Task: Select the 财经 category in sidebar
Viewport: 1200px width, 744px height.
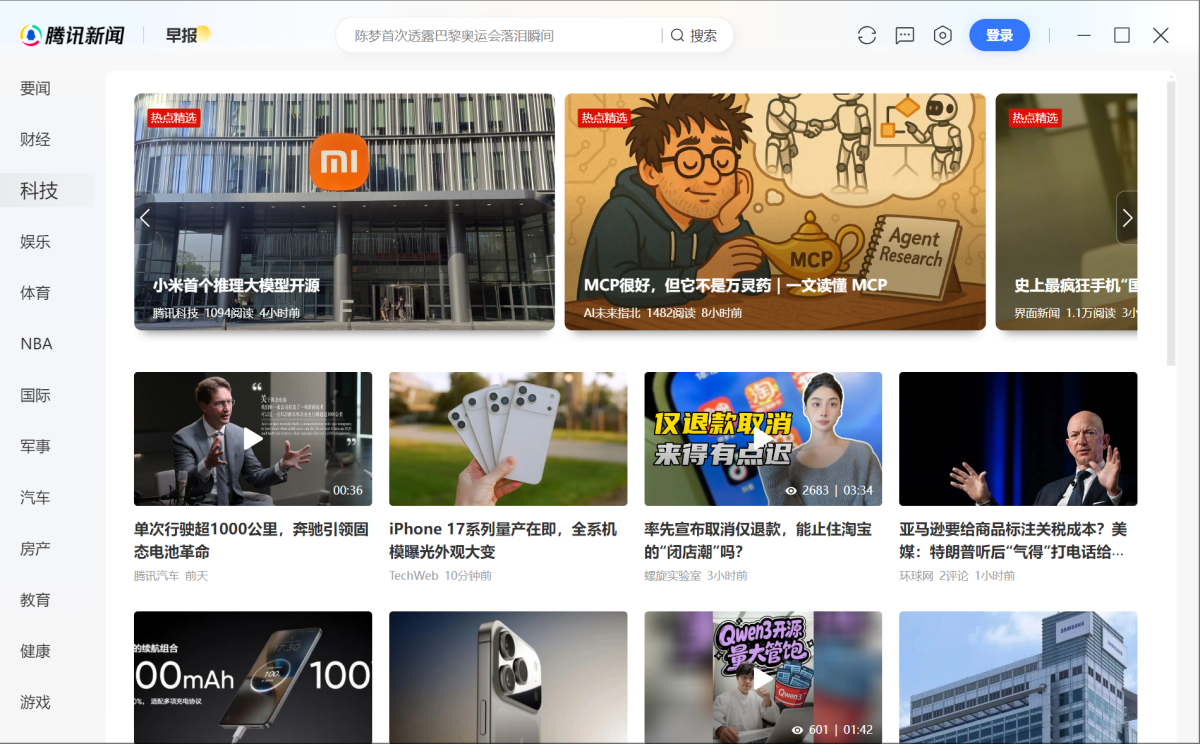Action: click(x=36, y=139)
